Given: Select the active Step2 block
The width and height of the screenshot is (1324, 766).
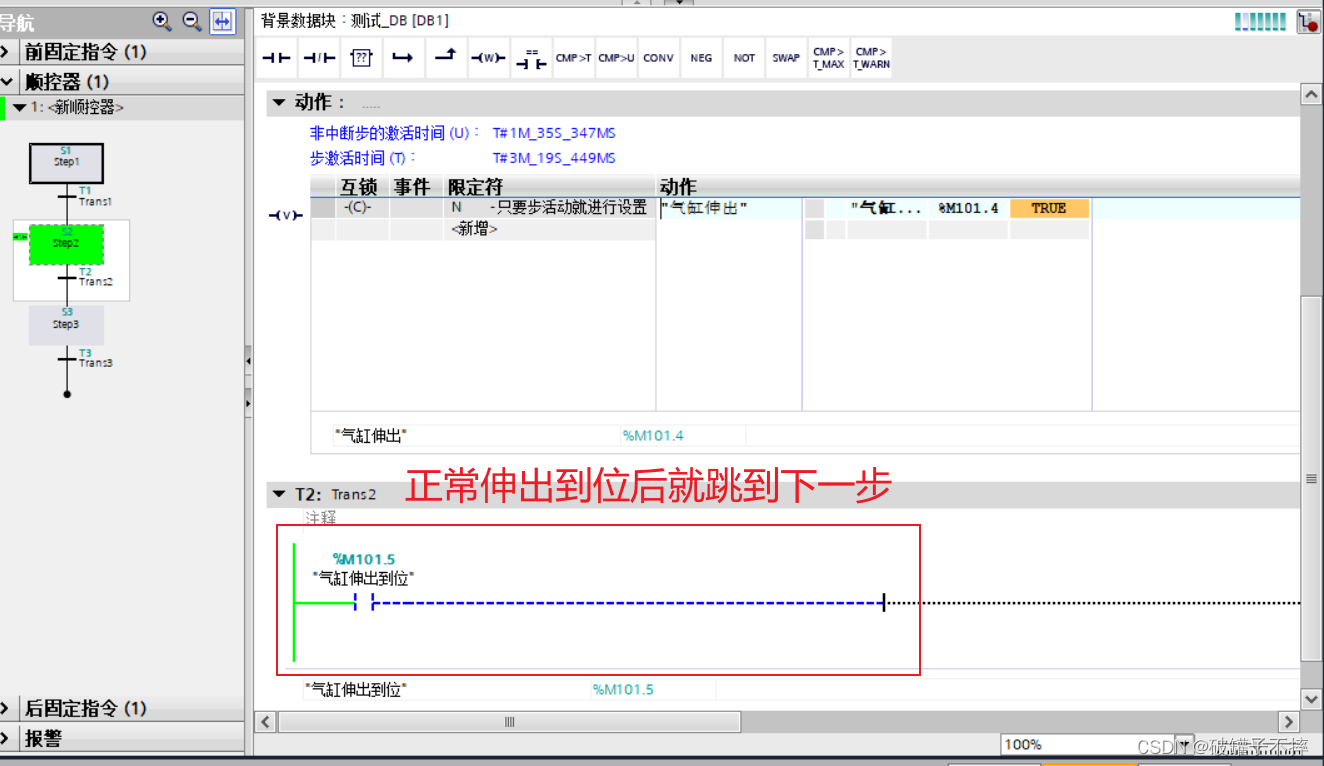Looking at the screenshot, I should pos(66,243).
